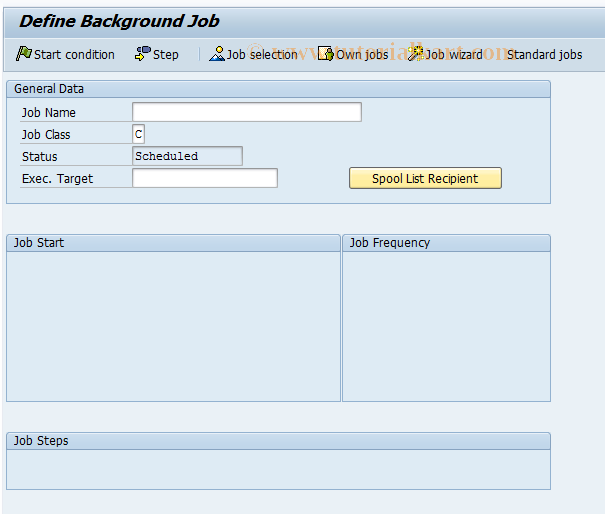Launch Job wizard via wand icon
Image resolution: width=605 pixels, height=514 pixels.
pyautogui.click(x=416, y=54)
